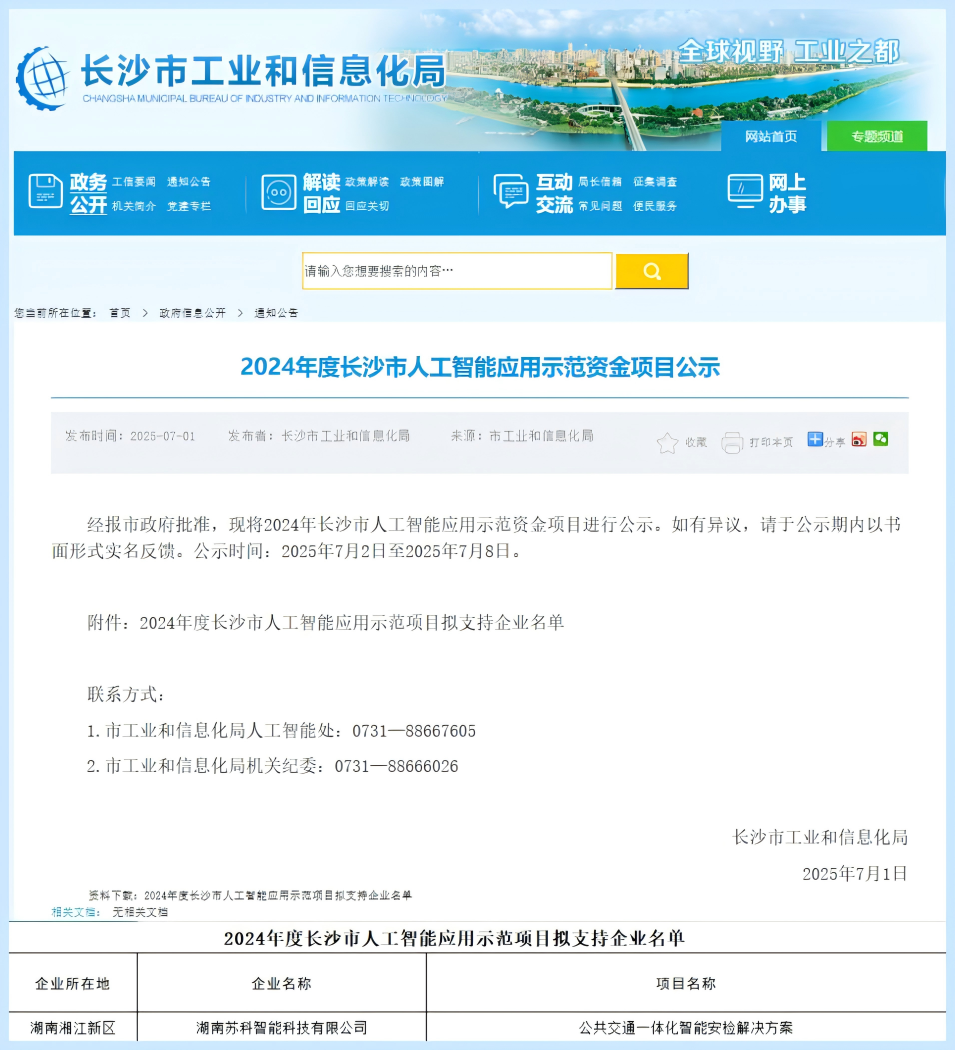Share via the green WeChat icon
This screenshot has height=1050, width=955.
[x=880, y=439]
